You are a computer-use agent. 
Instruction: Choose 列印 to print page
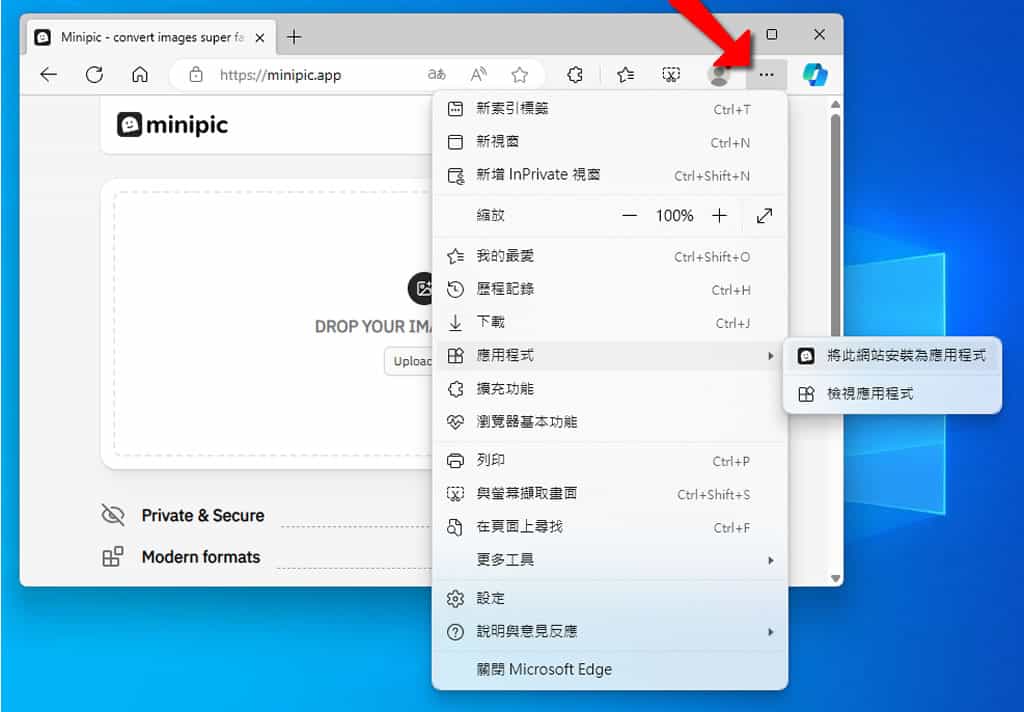pyautogui.click(x=610, y=461)
